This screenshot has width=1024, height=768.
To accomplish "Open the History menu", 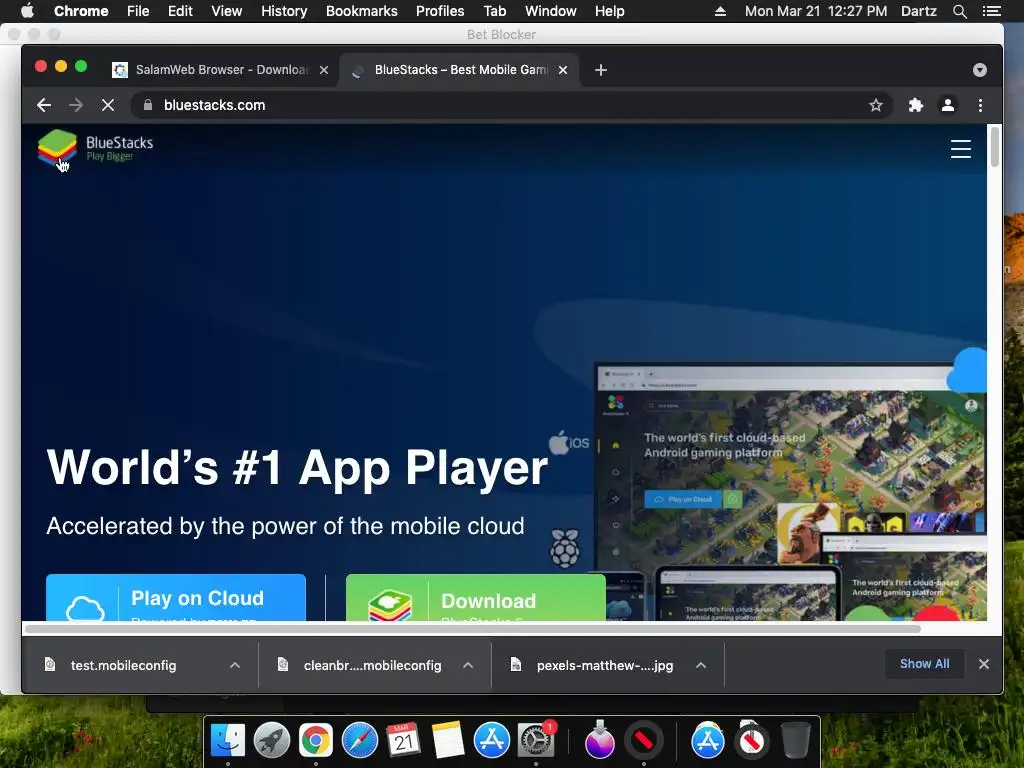I will [x=284, y=11].
